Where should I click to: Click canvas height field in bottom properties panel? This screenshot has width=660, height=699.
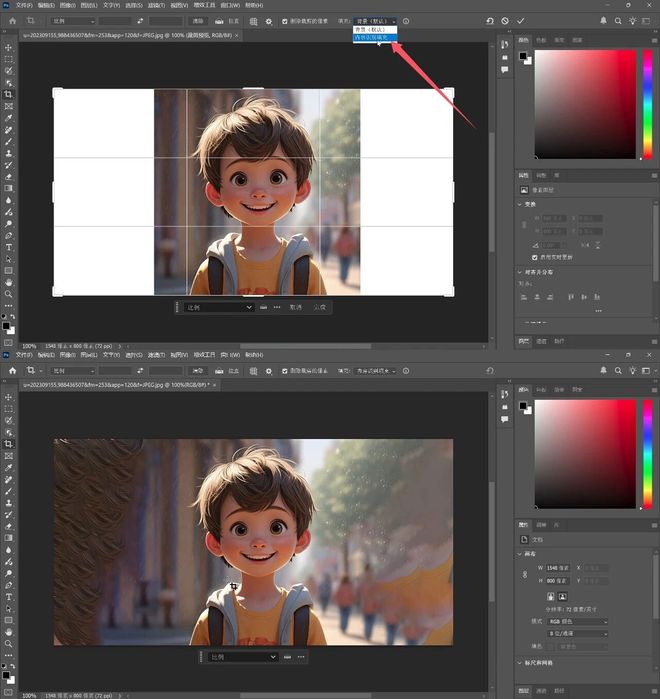[x=558, y=581]
